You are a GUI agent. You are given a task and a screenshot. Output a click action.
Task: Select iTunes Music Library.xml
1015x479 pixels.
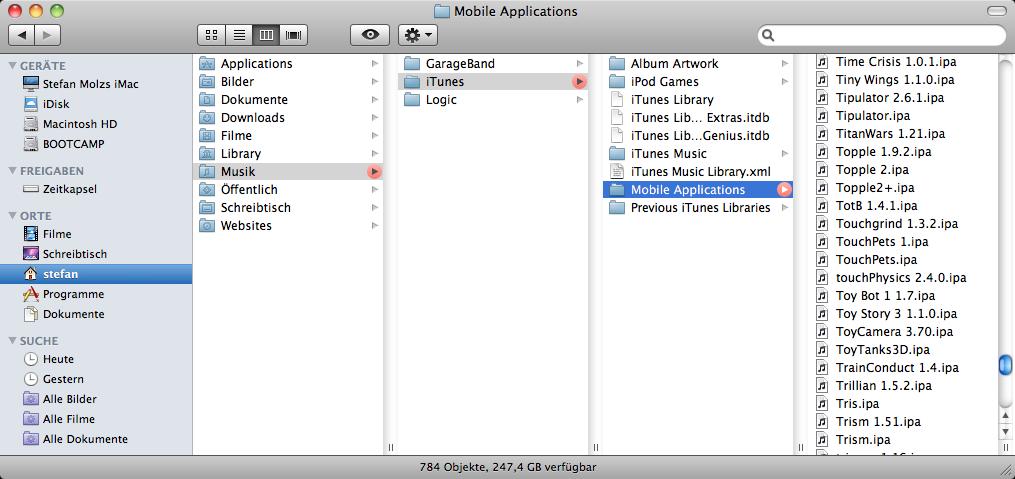click(x=698, y=172)
